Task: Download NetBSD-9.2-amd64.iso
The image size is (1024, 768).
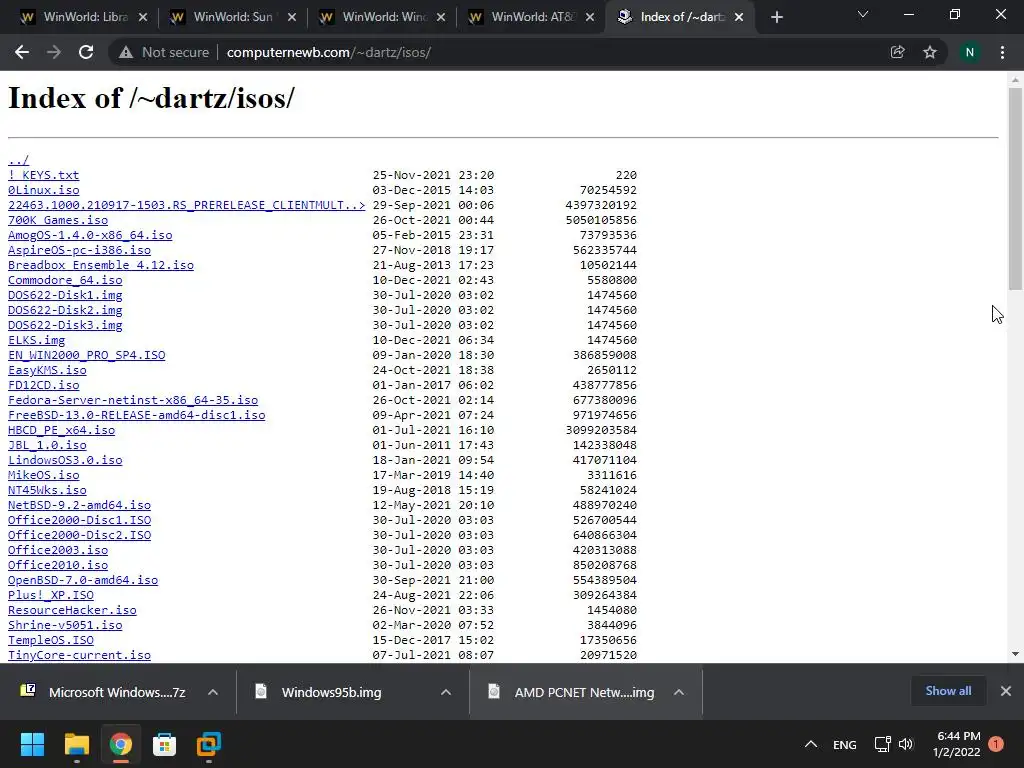Action: pos(79,505)
